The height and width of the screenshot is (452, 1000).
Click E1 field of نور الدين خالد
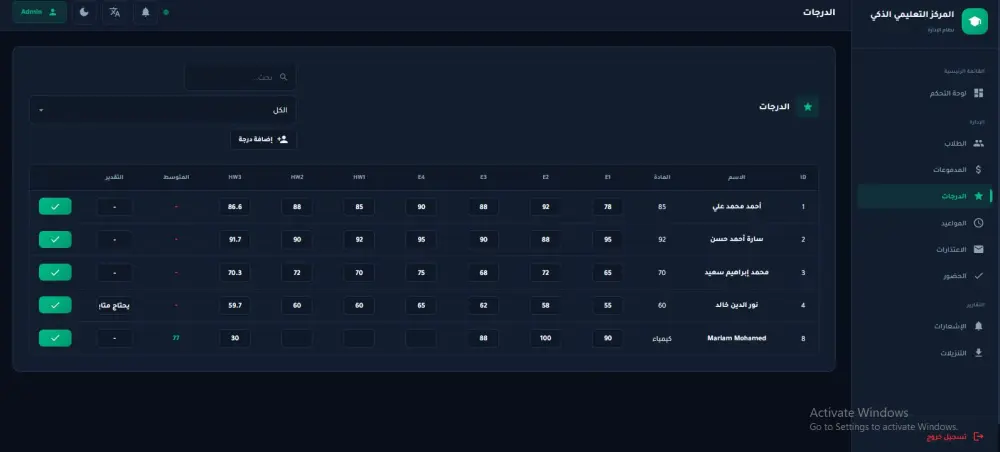pos(608,305)
